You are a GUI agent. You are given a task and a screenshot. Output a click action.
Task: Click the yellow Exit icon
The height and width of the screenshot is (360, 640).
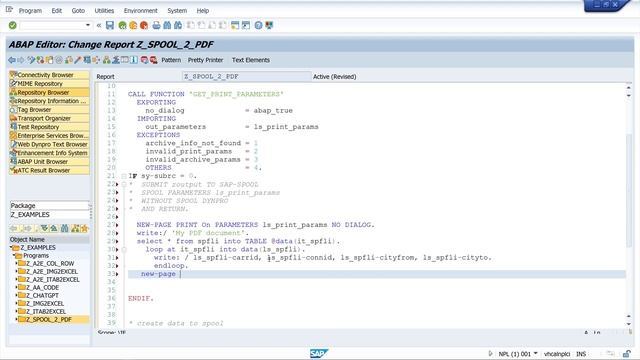(x=133, y=25)
